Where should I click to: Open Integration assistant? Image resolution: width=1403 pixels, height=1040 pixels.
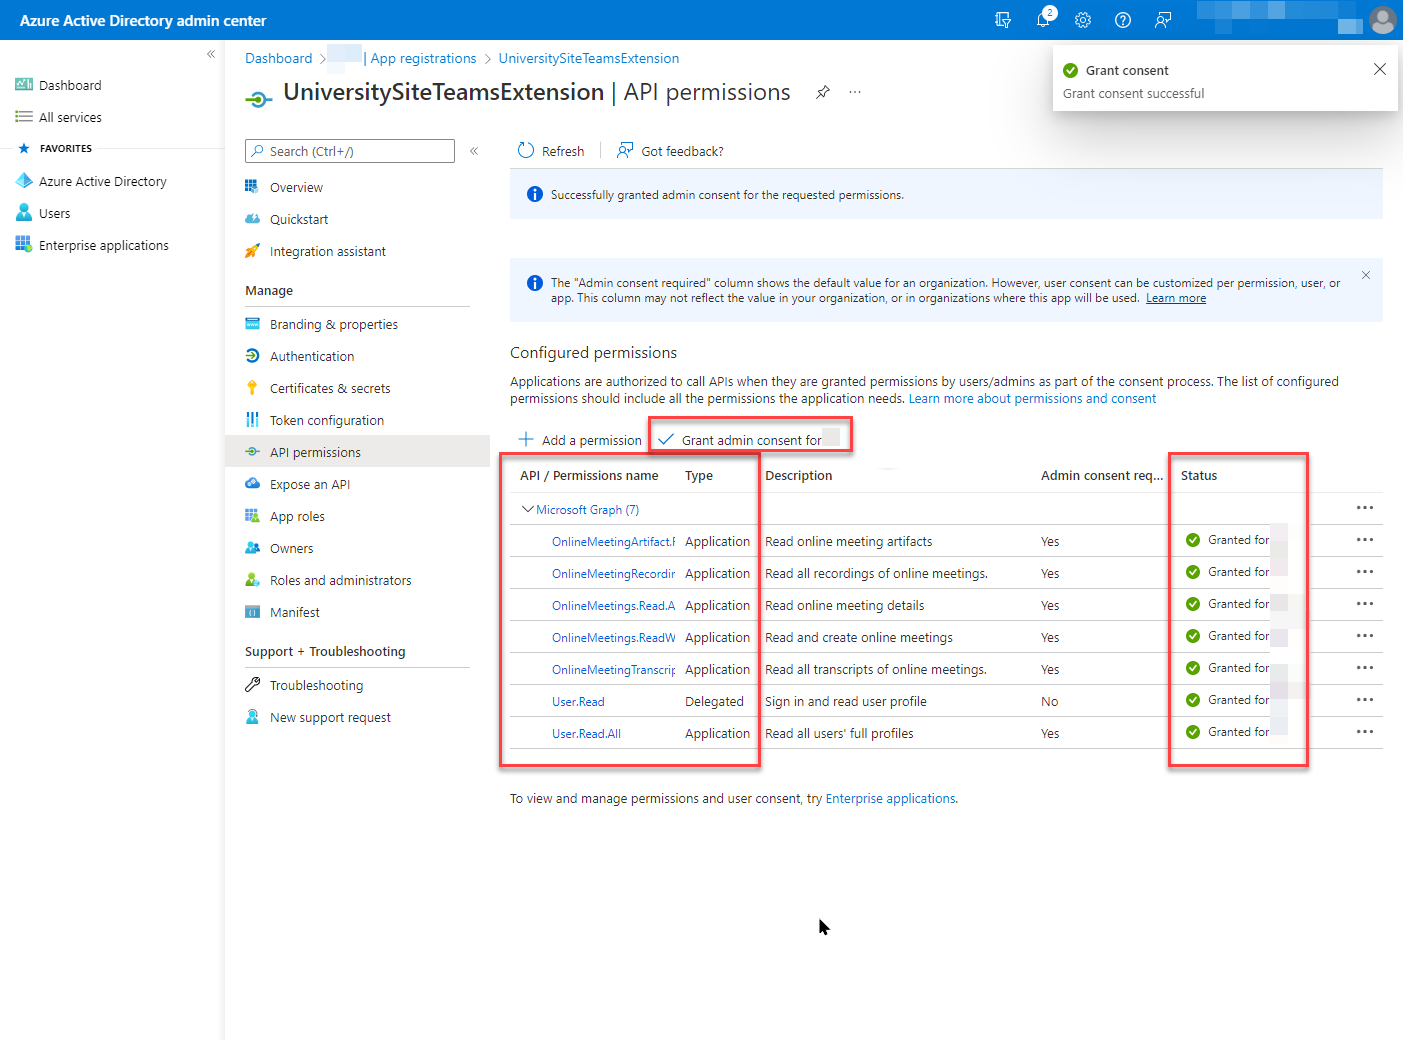(x=316, y=251)
